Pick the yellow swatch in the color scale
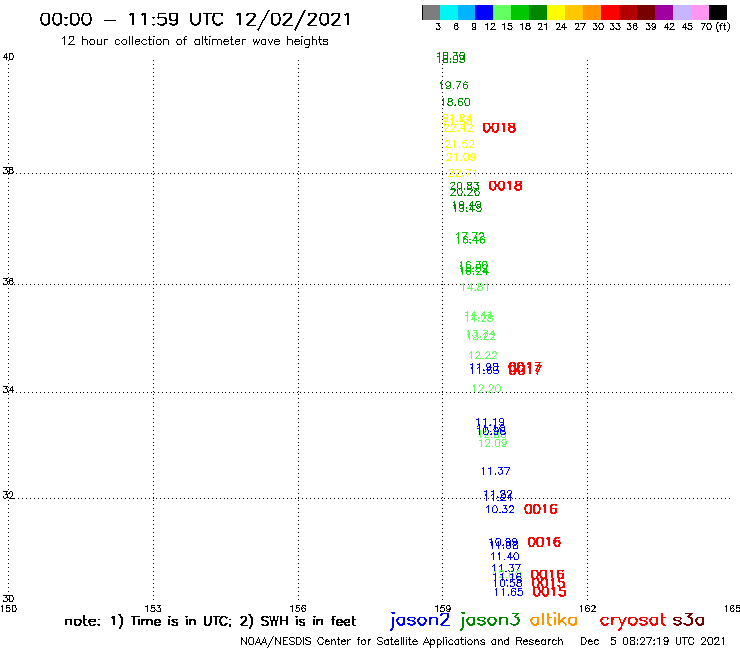The height and width of the screenshot is (650, 740). coord(556,12)
